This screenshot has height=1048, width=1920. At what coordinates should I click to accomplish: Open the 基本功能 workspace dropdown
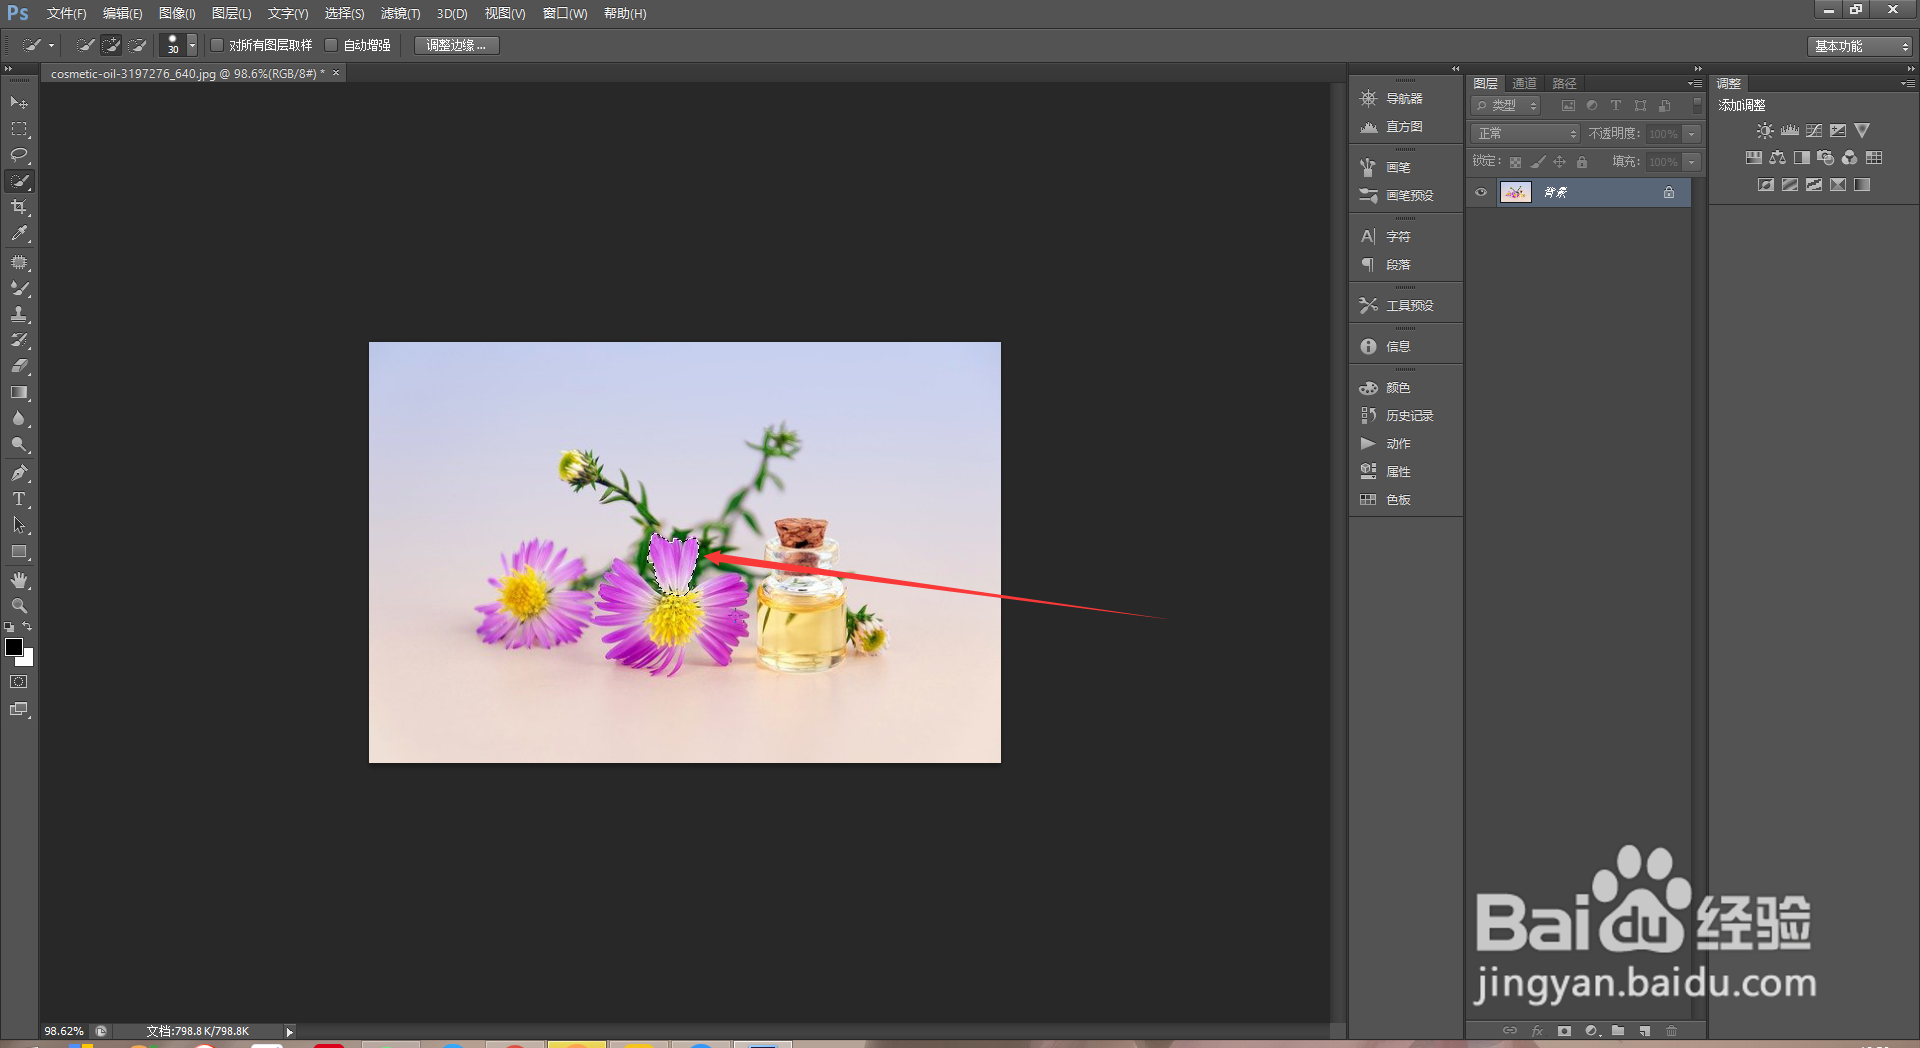tap(1860, 46)
